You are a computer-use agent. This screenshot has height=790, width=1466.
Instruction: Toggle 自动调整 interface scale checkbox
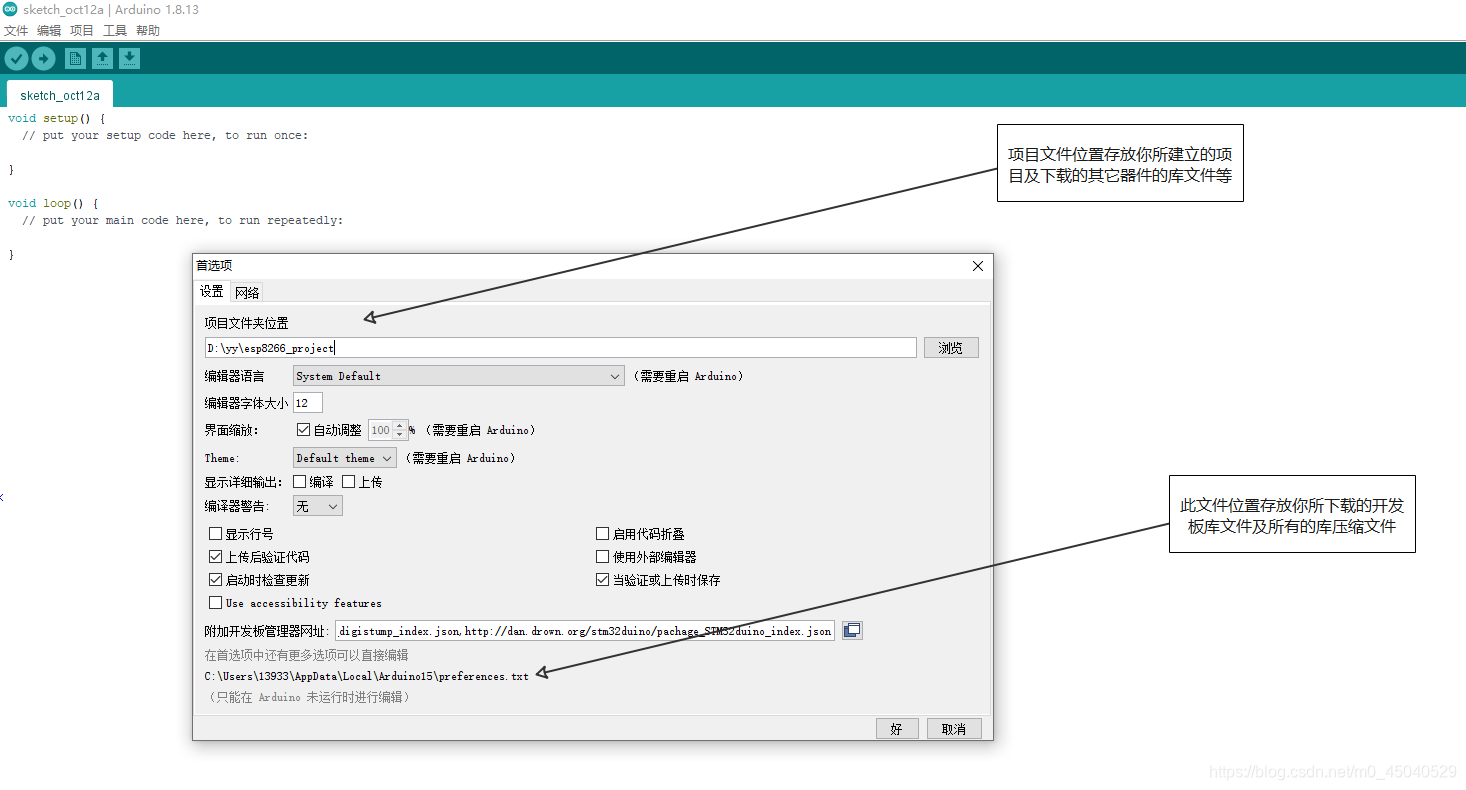304,430
